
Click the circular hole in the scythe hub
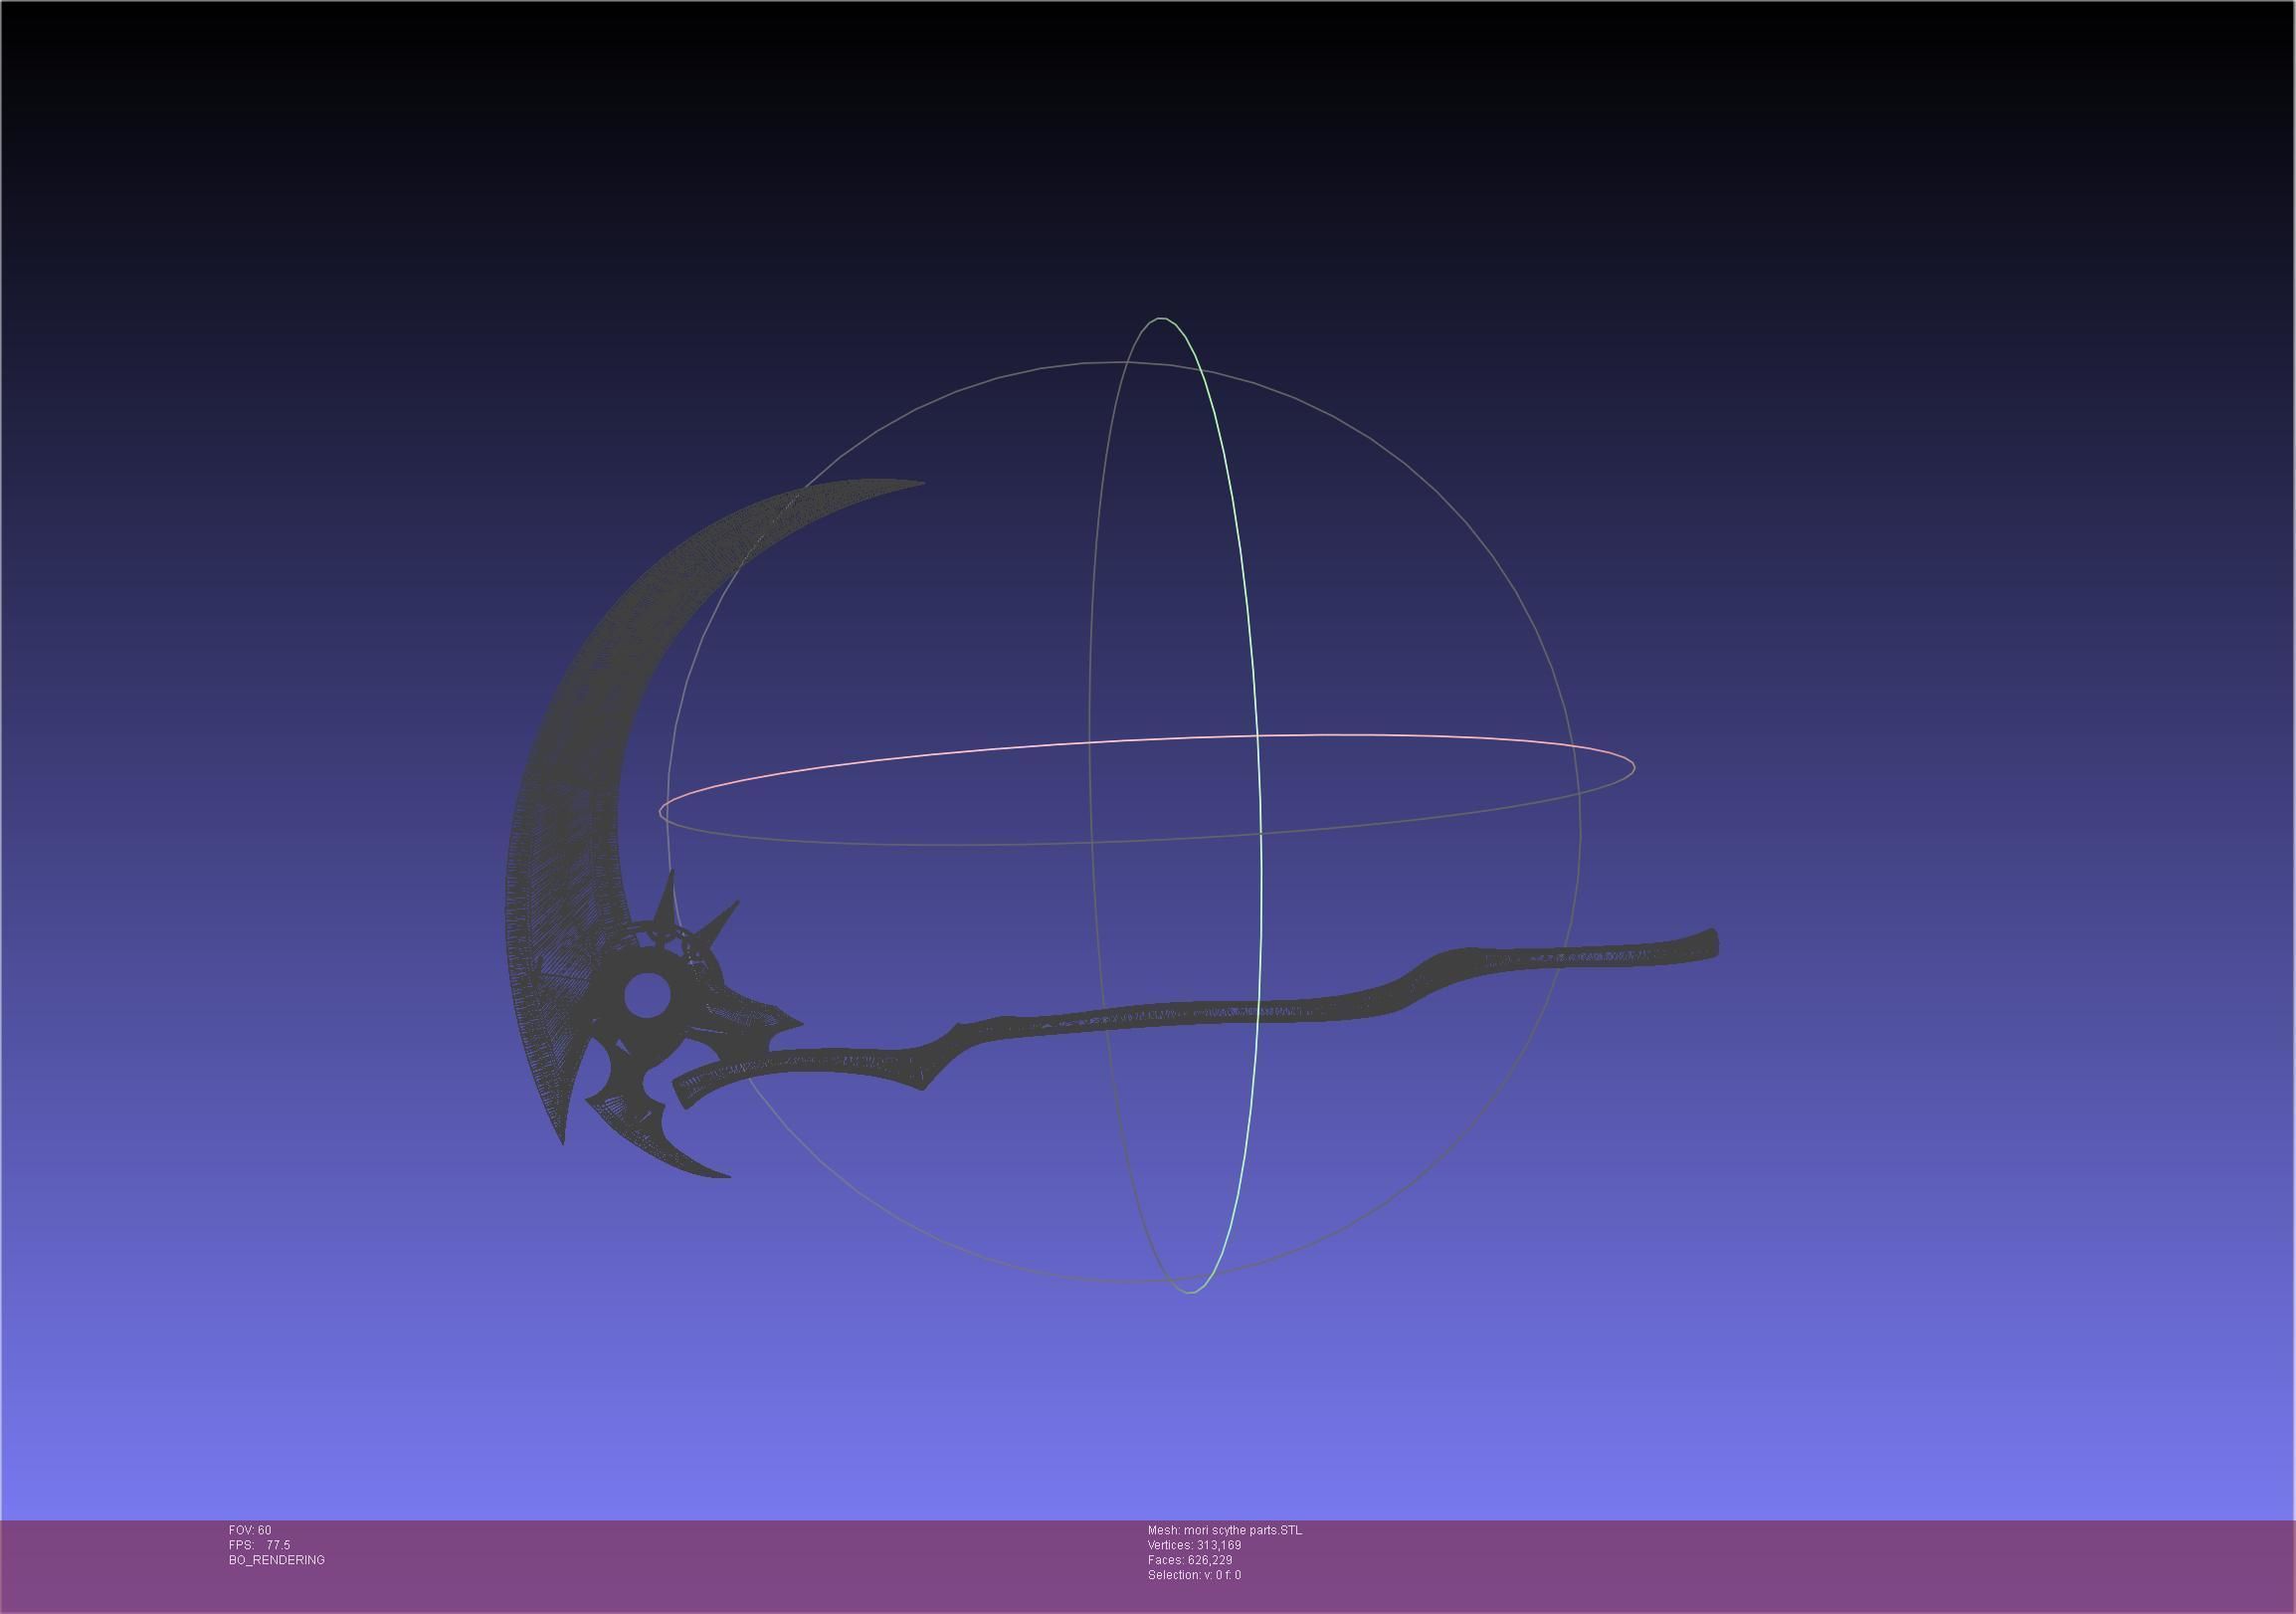(x=647, y=995)
